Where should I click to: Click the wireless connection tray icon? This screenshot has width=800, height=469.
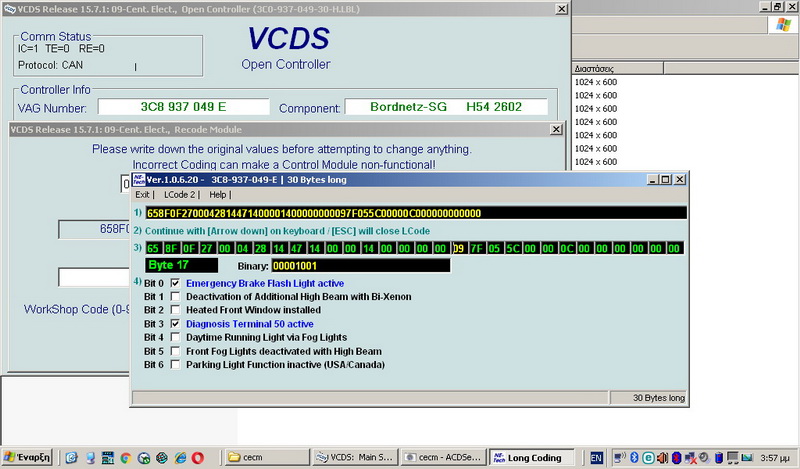coord(619,458)
